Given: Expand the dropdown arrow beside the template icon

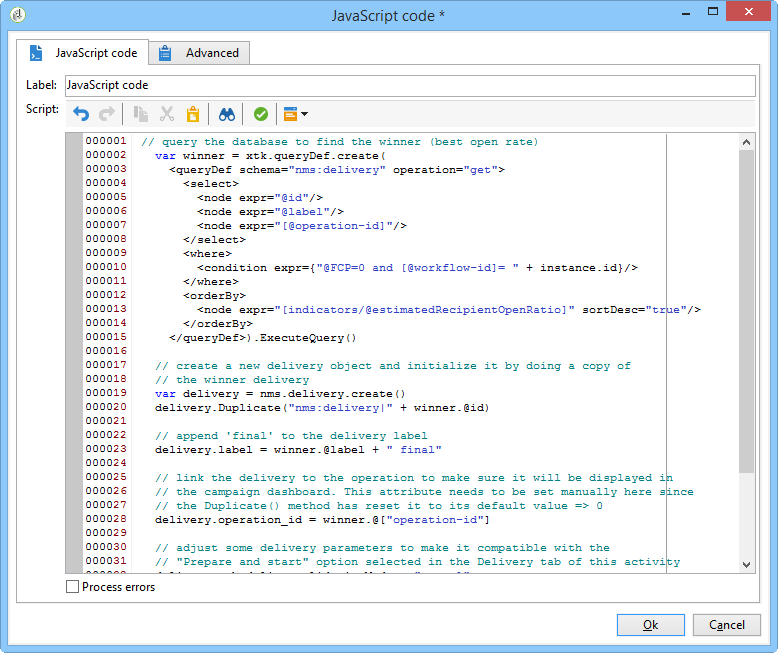Looking at the screenshot, I should (x=304, y=115).
